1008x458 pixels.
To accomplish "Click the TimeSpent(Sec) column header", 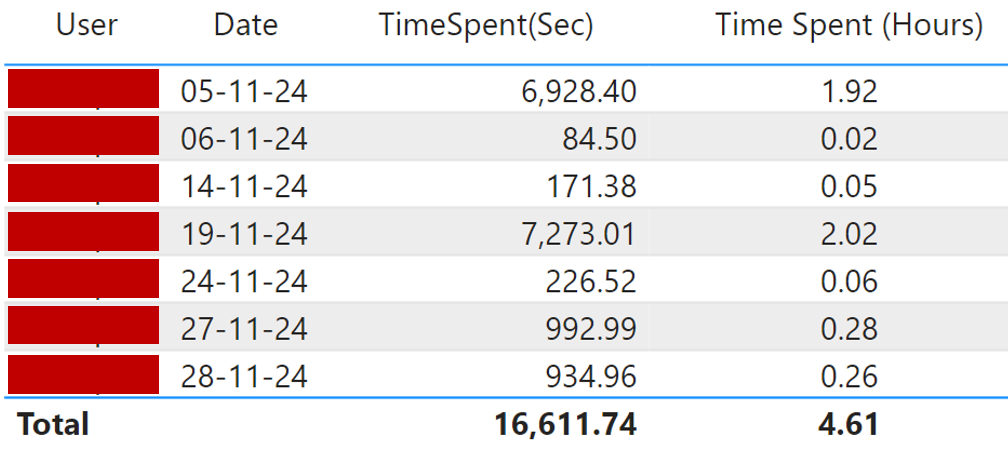I will click(x=487, y=26).
